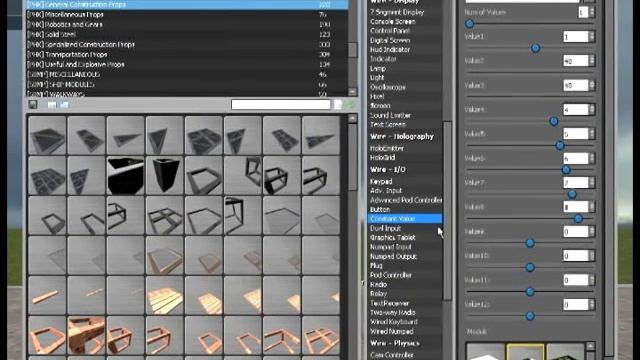Select the first grey grid panel thumbnail

pyautogui.click(x=47, y=135)
